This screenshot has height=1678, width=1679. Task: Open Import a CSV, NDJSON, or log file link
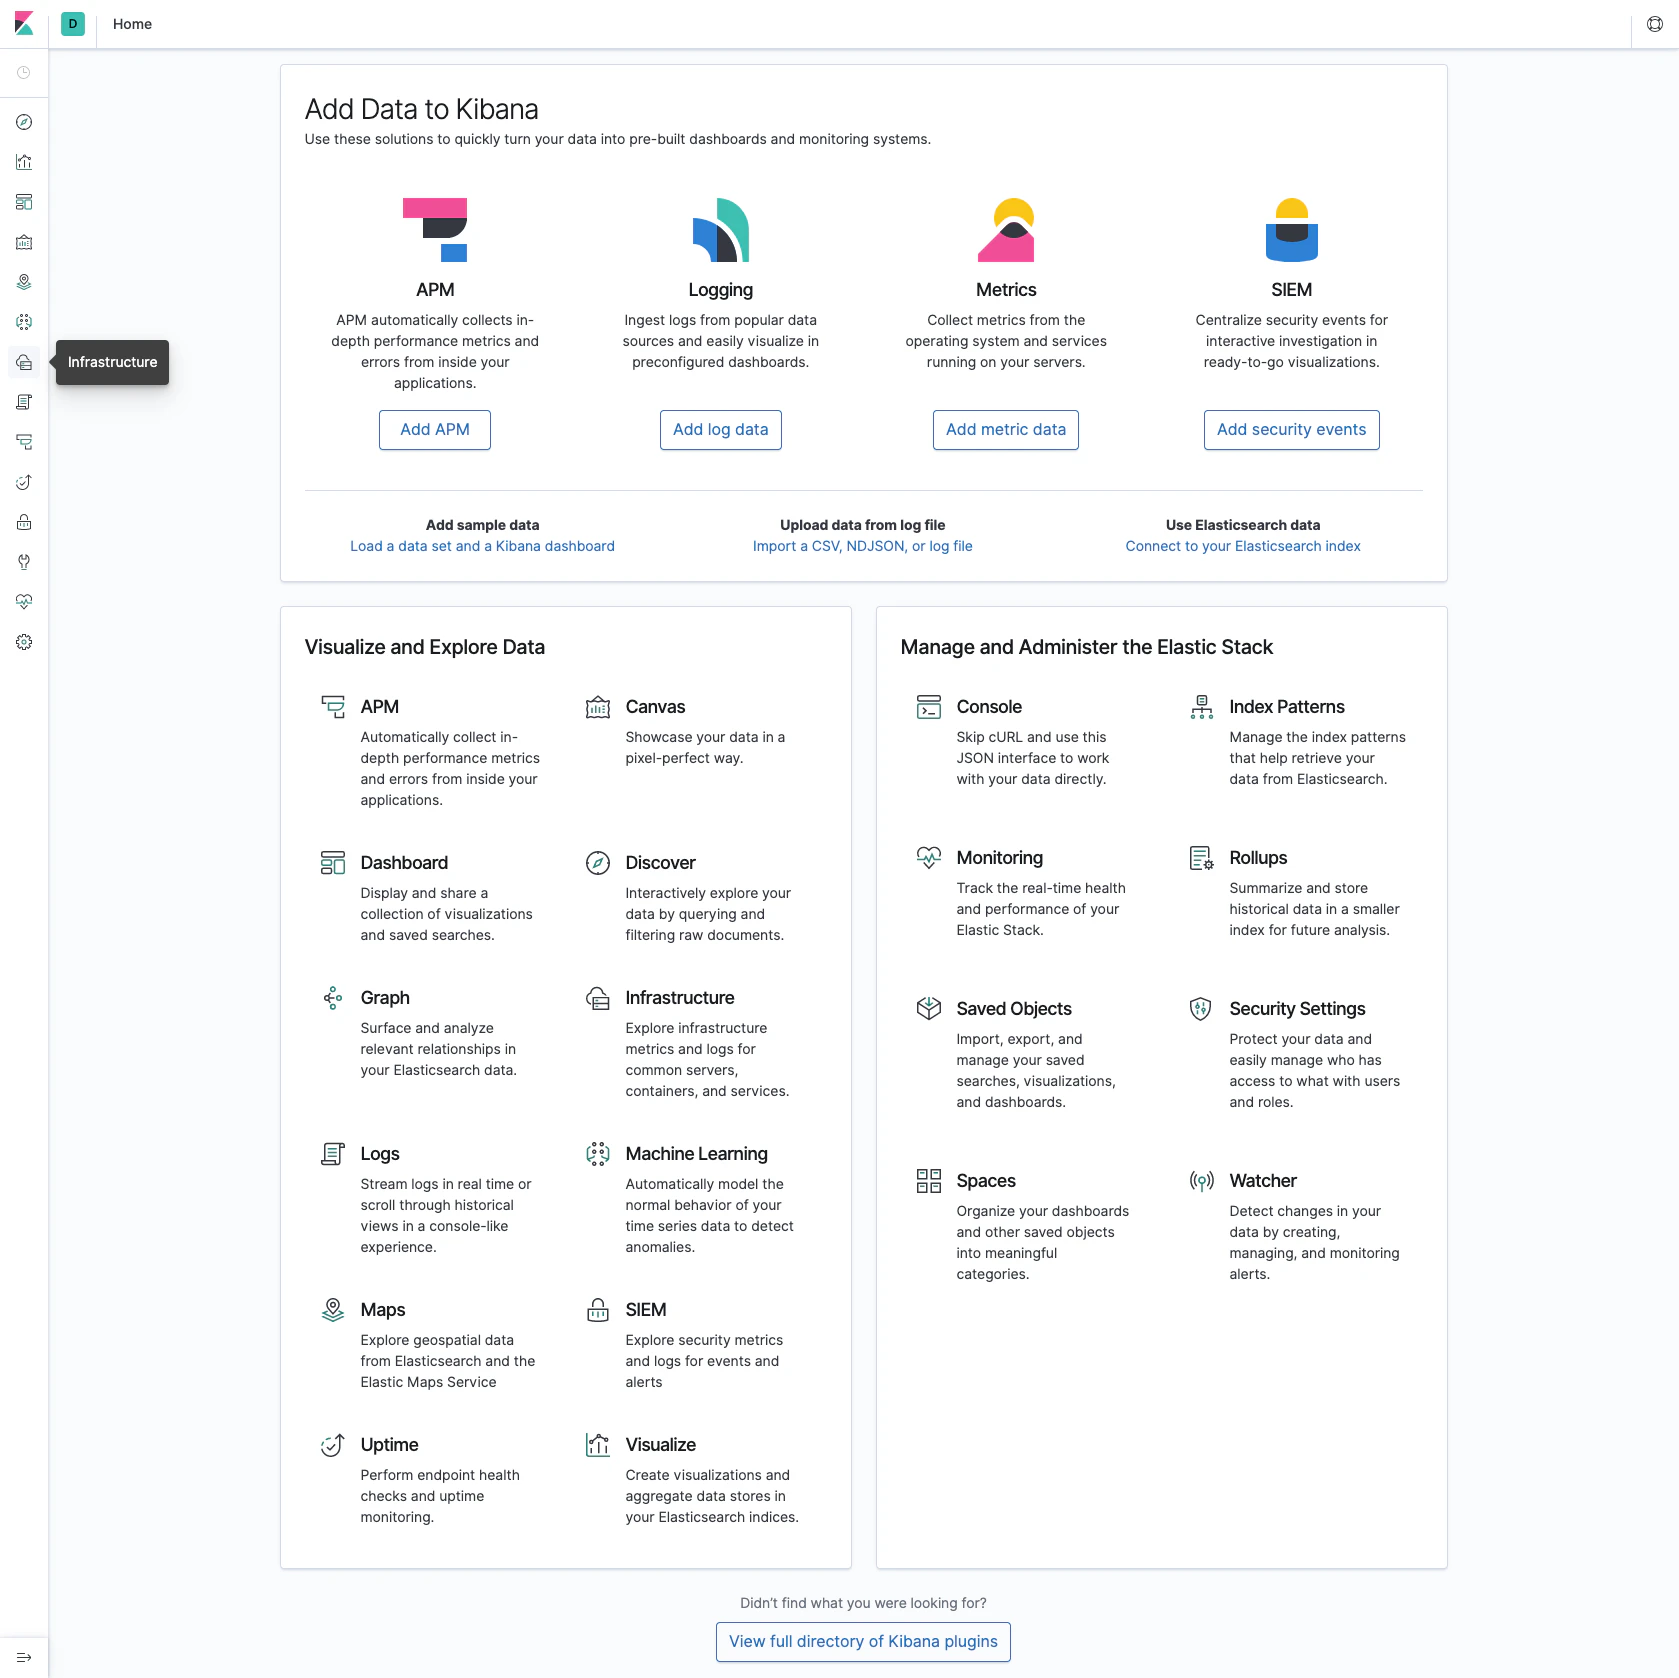pos(863,546)
